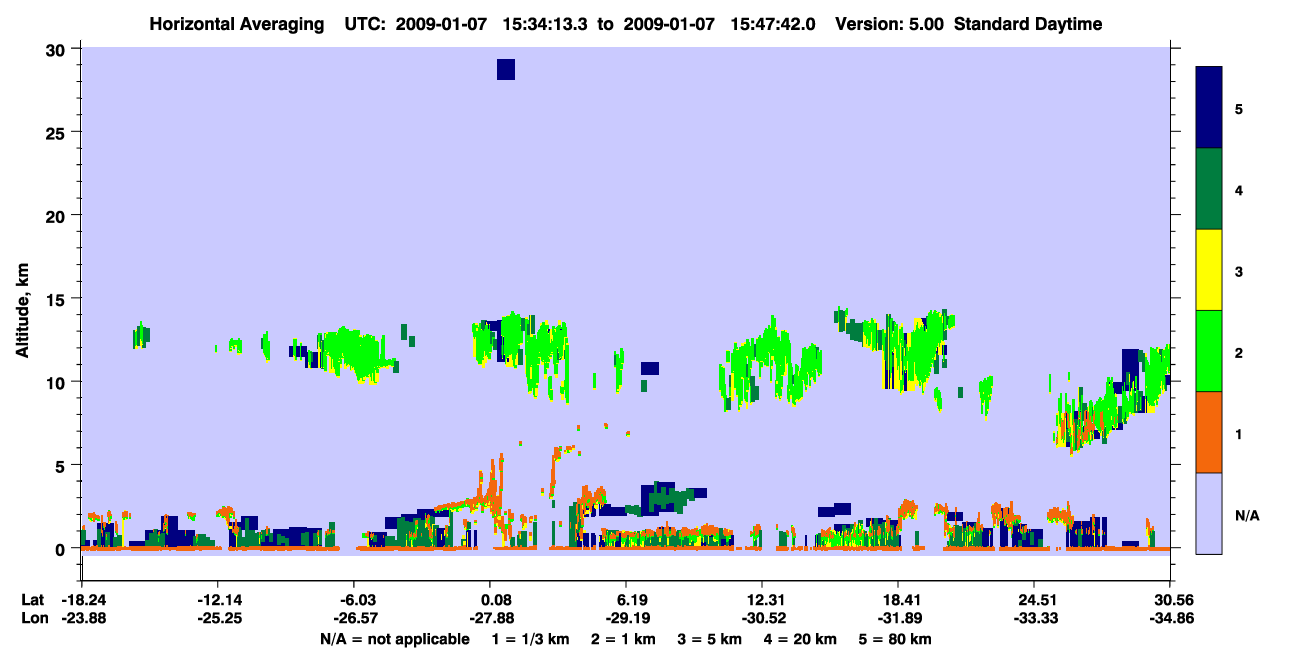This screenshot has width=1300, height=667.
Task: Click longitude value -29.19
Action: 626,618
